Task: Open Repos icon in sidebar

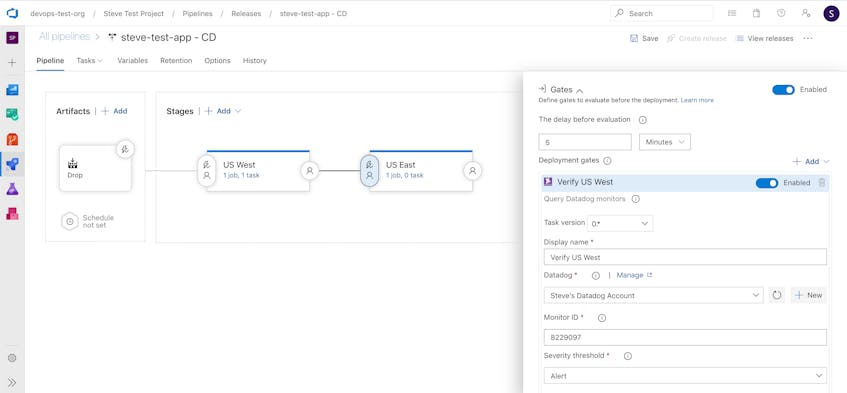Action: tap(12, 139)
